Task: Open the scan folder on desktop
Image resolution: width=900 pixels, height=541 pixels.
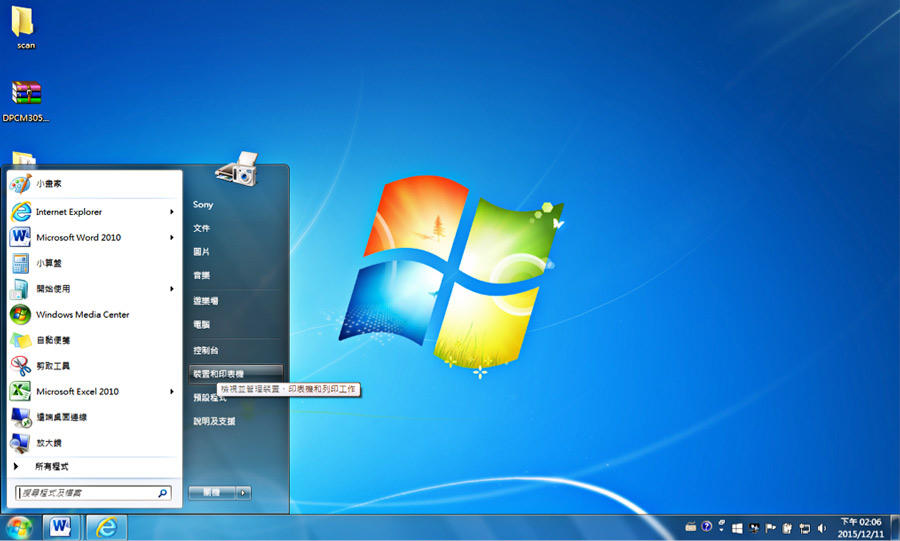Action: 24,28
